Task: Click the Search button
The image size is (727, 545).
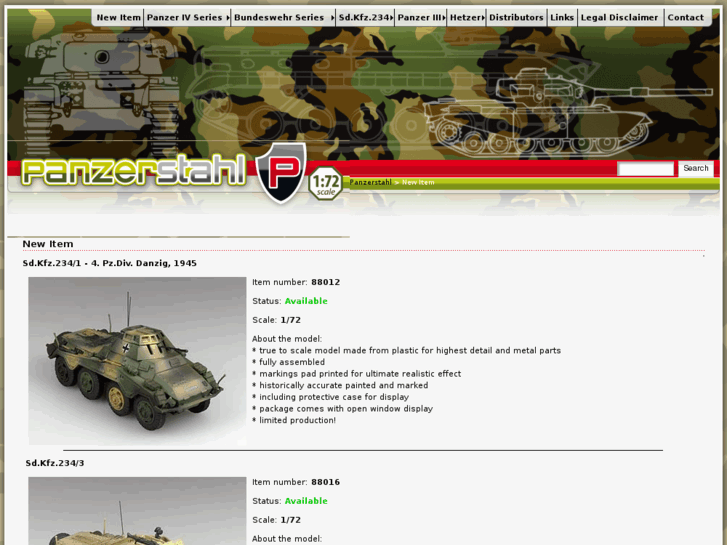Action: pyautogui.click(x=695, y=168)
